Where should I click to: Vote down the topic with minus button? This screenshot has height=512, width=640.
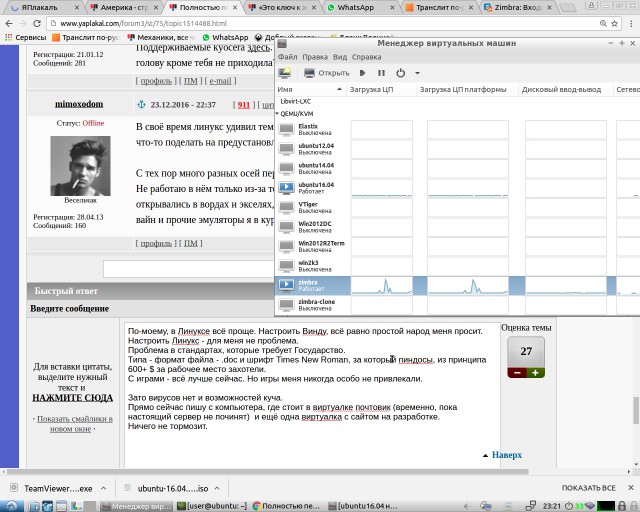(517, 373)
